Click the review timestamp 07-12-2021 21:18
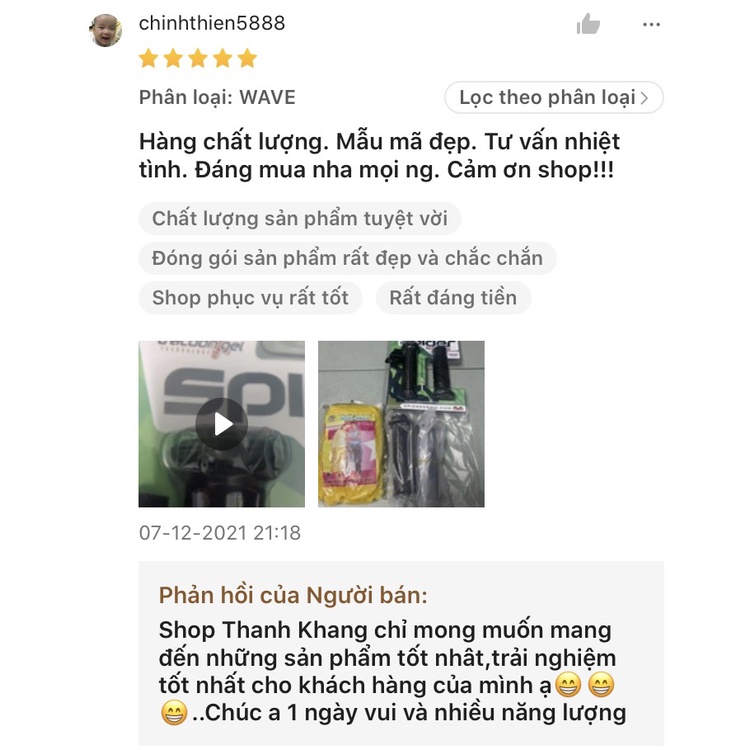 220,533
